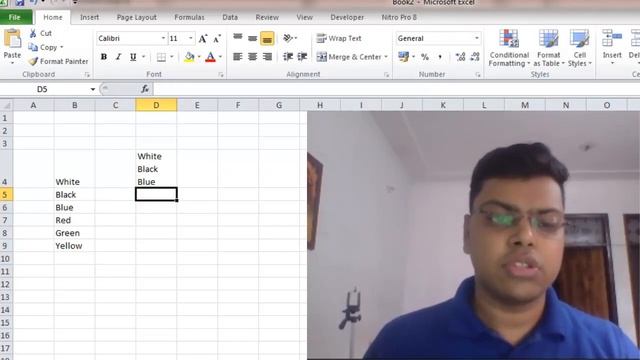The image size is (640, 360).
Task: Expand the Merge & Center dropdown arrow
Action: pyautogui.click(x=386, y=57)
